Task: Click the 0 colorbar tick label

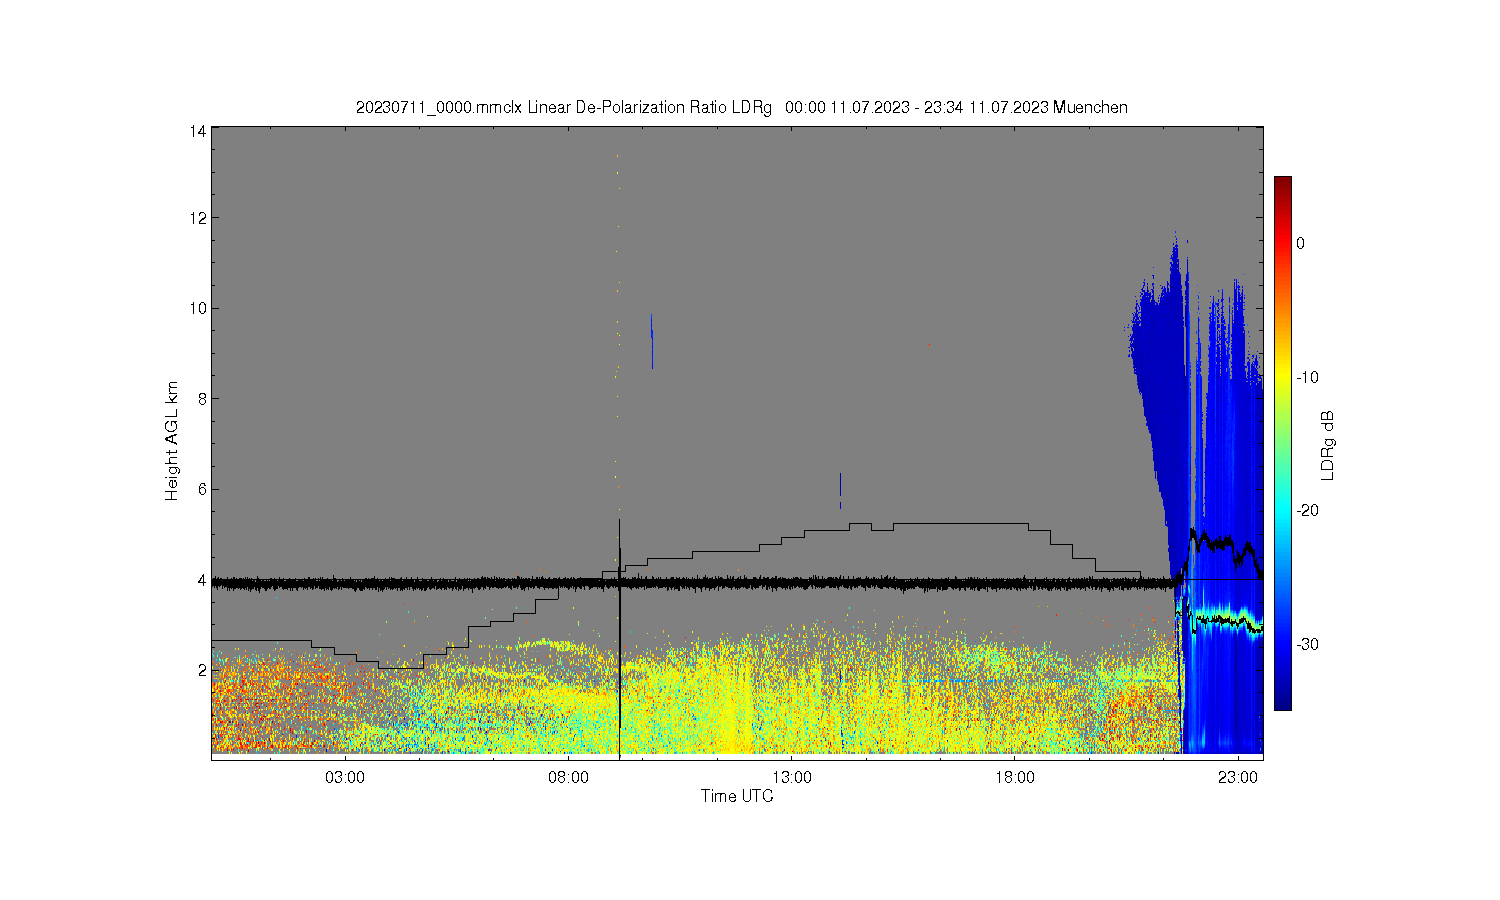Action: pos(1301,243)
